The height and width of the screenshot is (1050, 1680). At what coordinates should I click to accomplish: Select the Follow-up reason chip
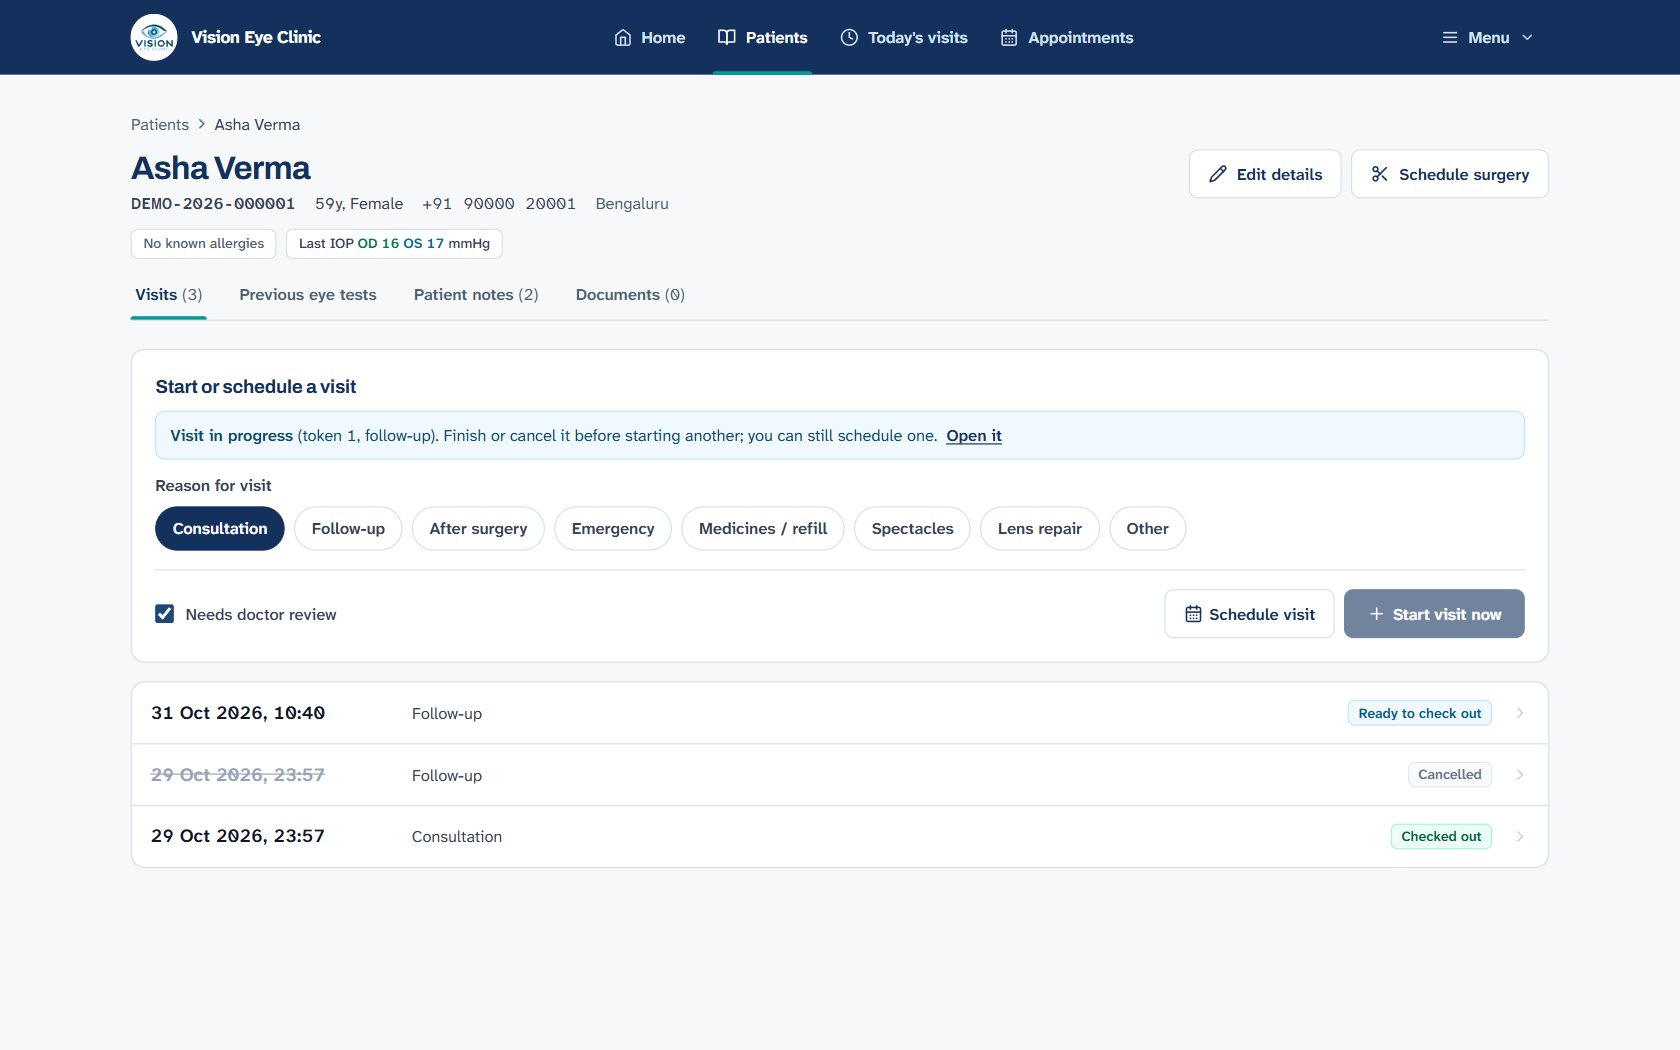(348, 528)
